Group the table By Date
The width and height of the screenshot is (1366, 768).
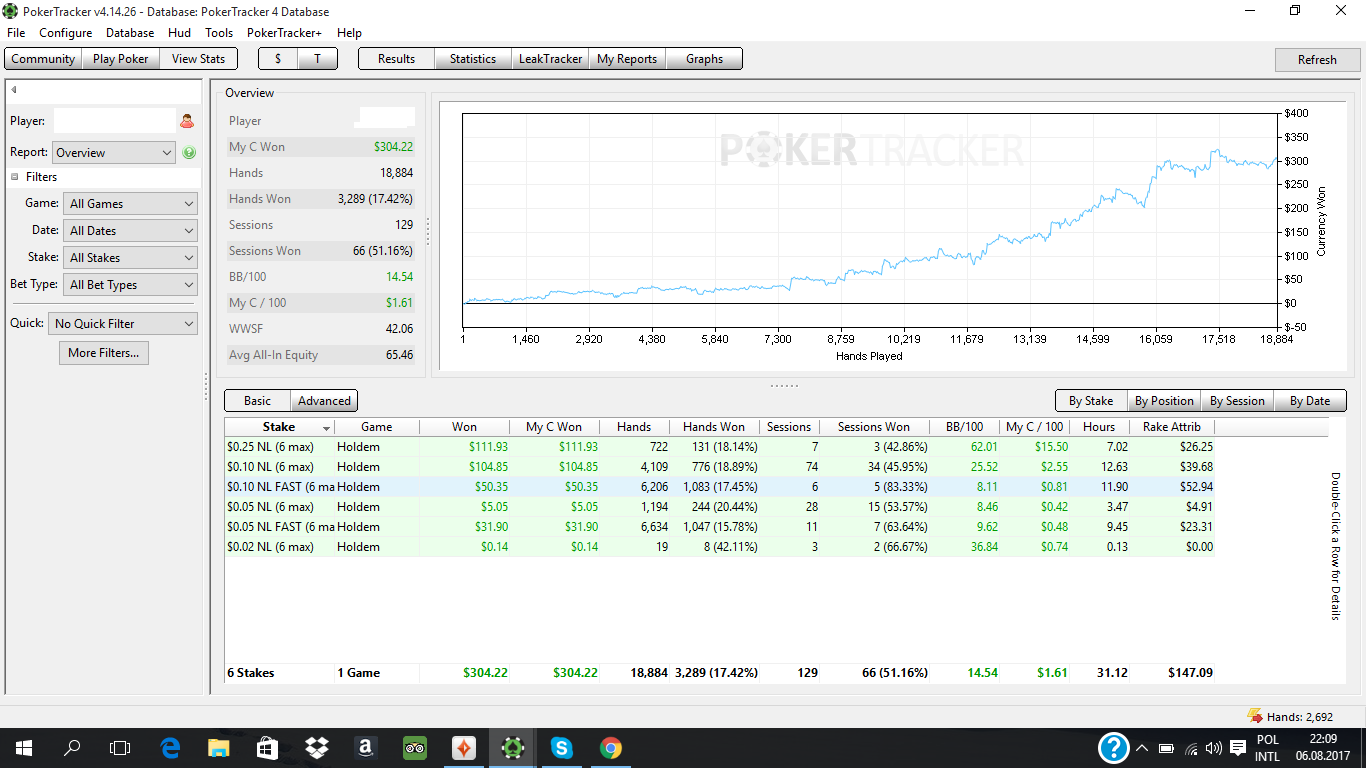coord(1310,401)
